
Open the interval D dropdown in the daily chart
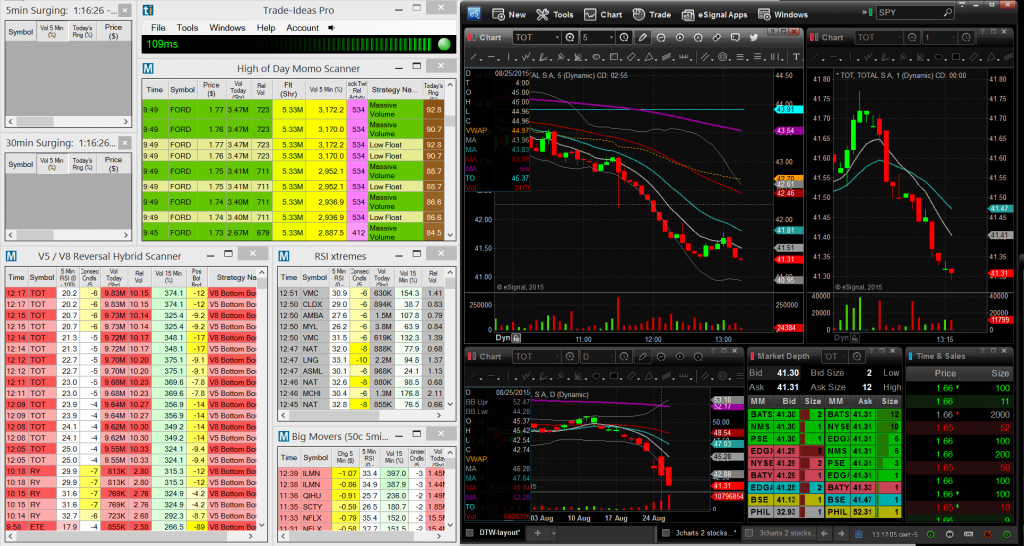611,357
